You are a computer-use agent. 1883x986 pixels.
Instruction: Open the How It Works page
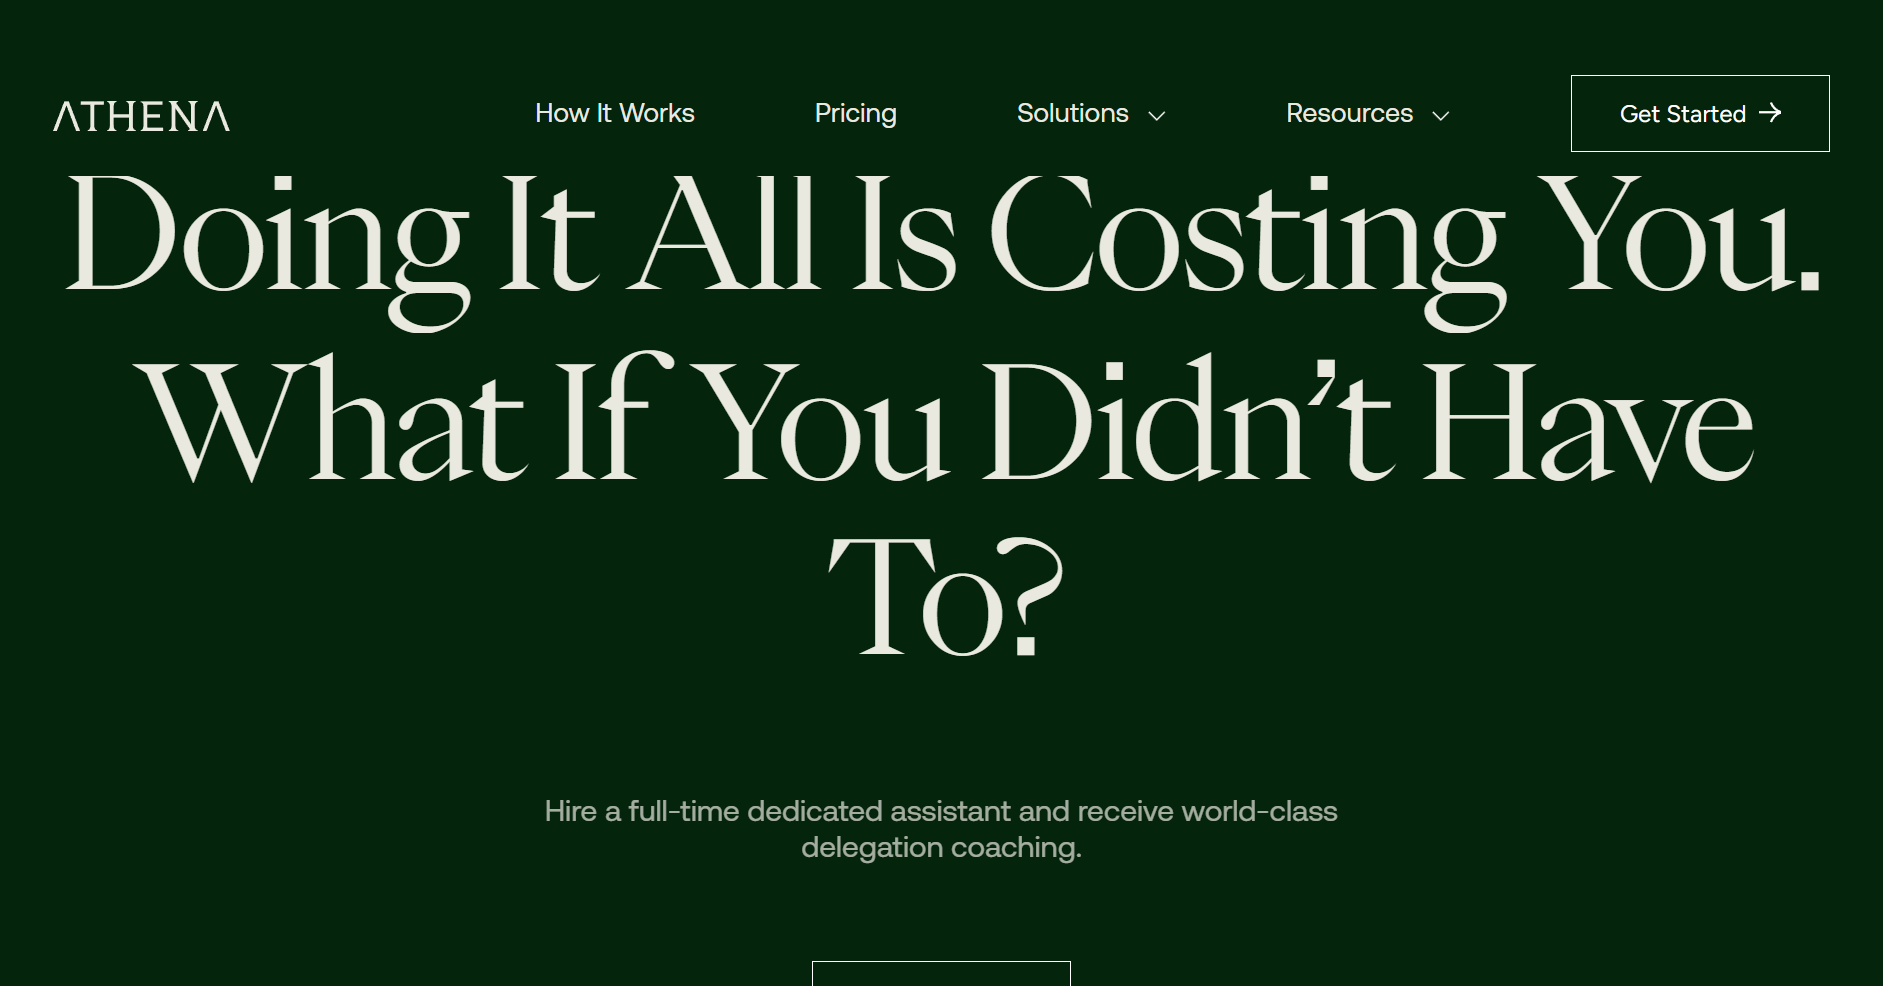[x=615, y=113]
